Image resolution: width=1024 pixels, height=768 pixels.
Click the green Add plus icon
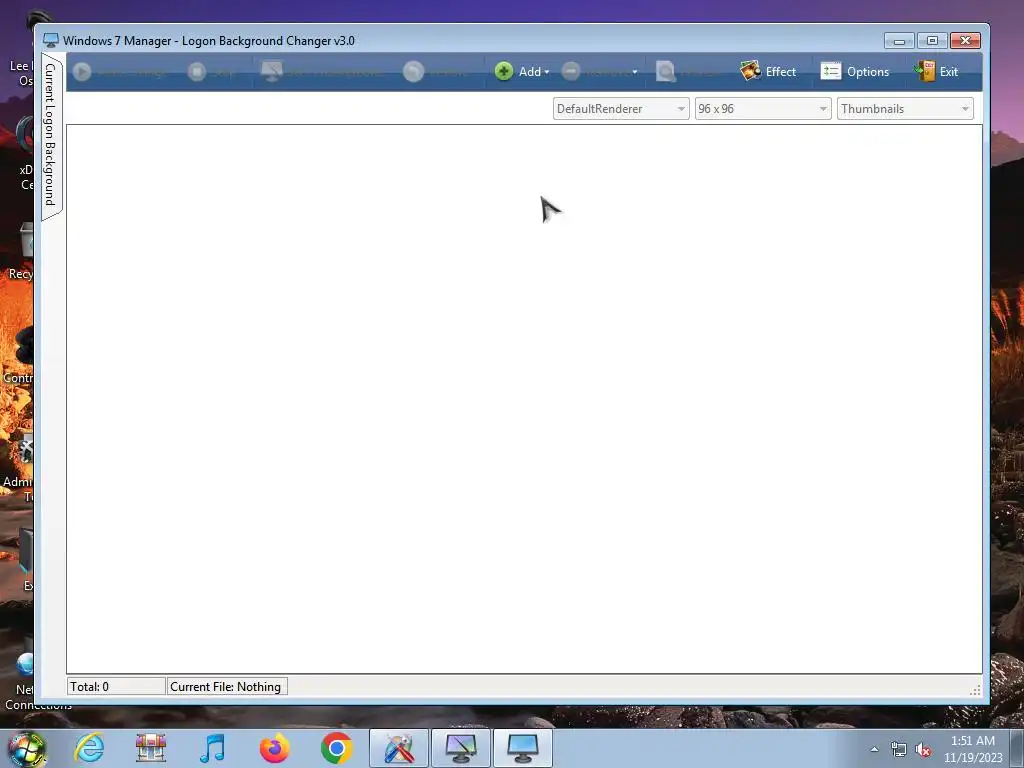click(504, 71)
